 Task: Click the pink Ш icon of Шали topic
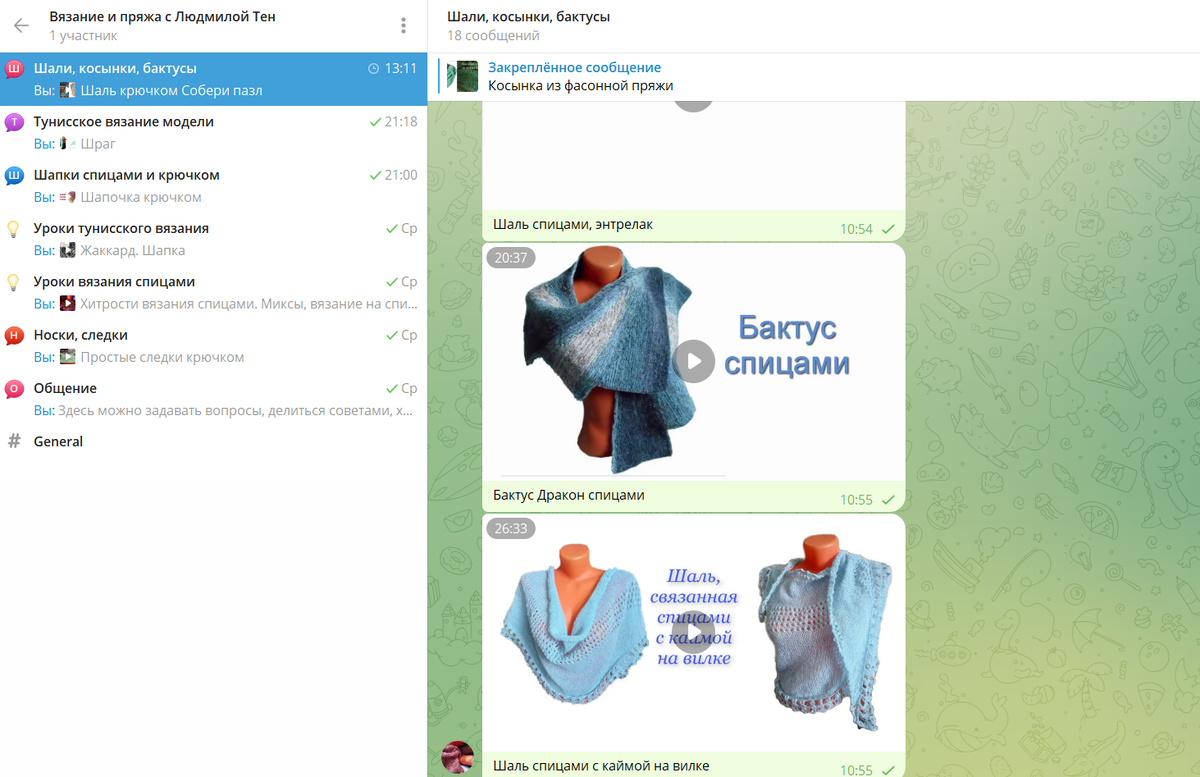pos(14,69)
